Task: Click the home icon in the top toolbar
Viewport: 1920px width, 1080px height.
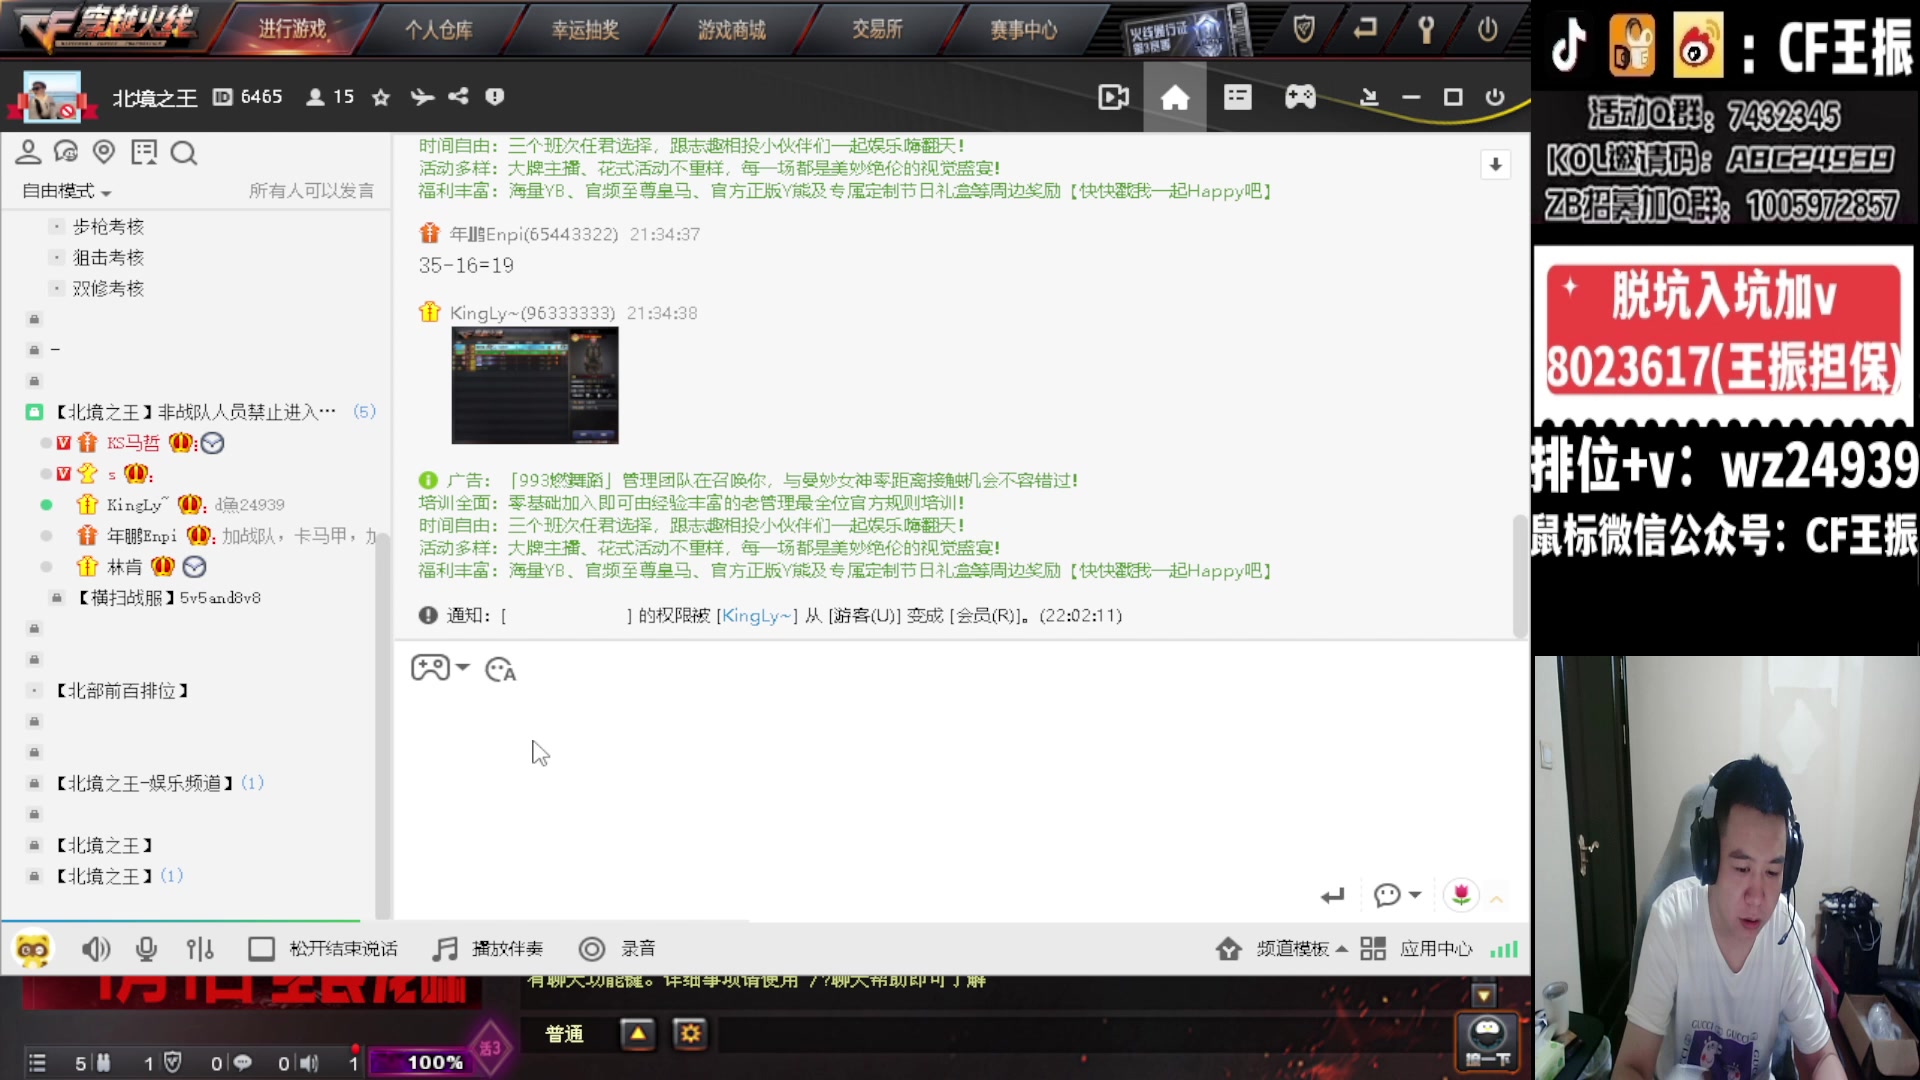Action: 1175,97
